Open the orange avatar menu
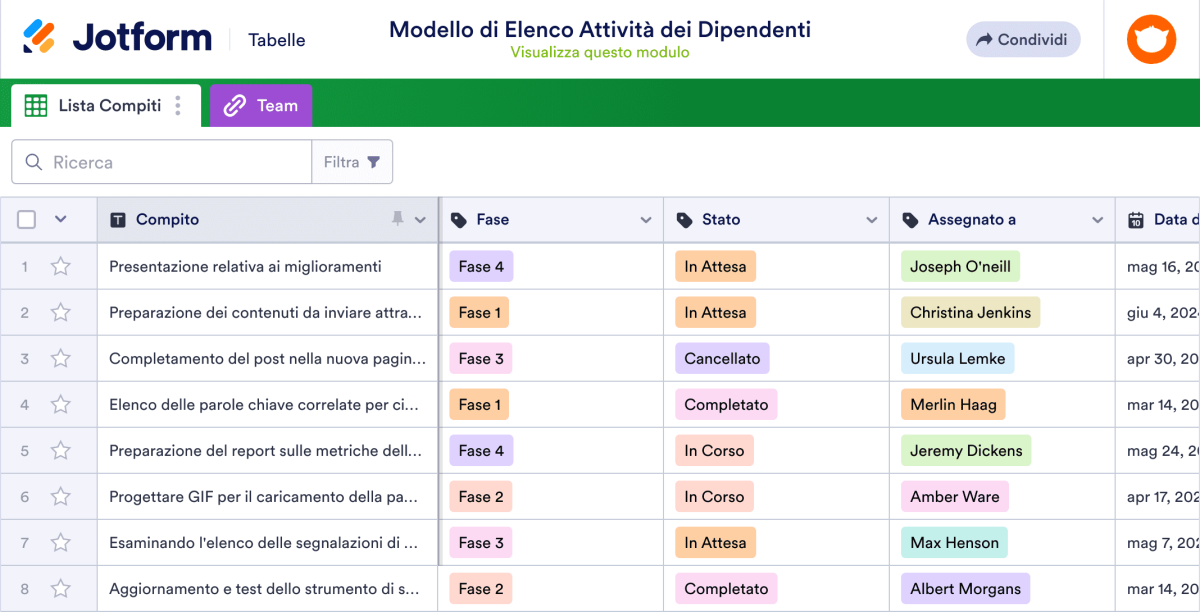1200x612 pixels. pos(1151,39)
